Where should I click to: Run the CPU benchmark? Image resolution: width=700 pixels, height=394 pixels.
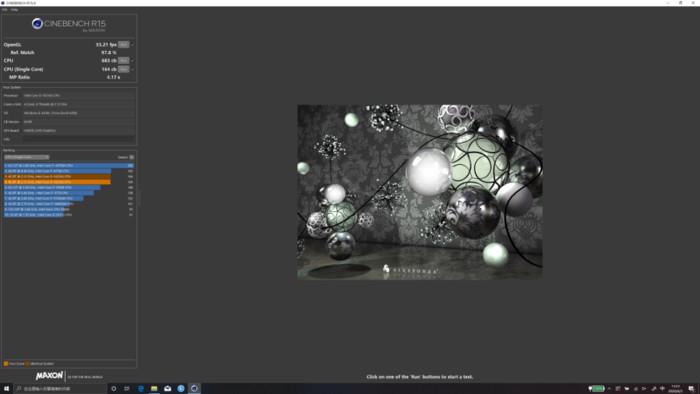124,60
